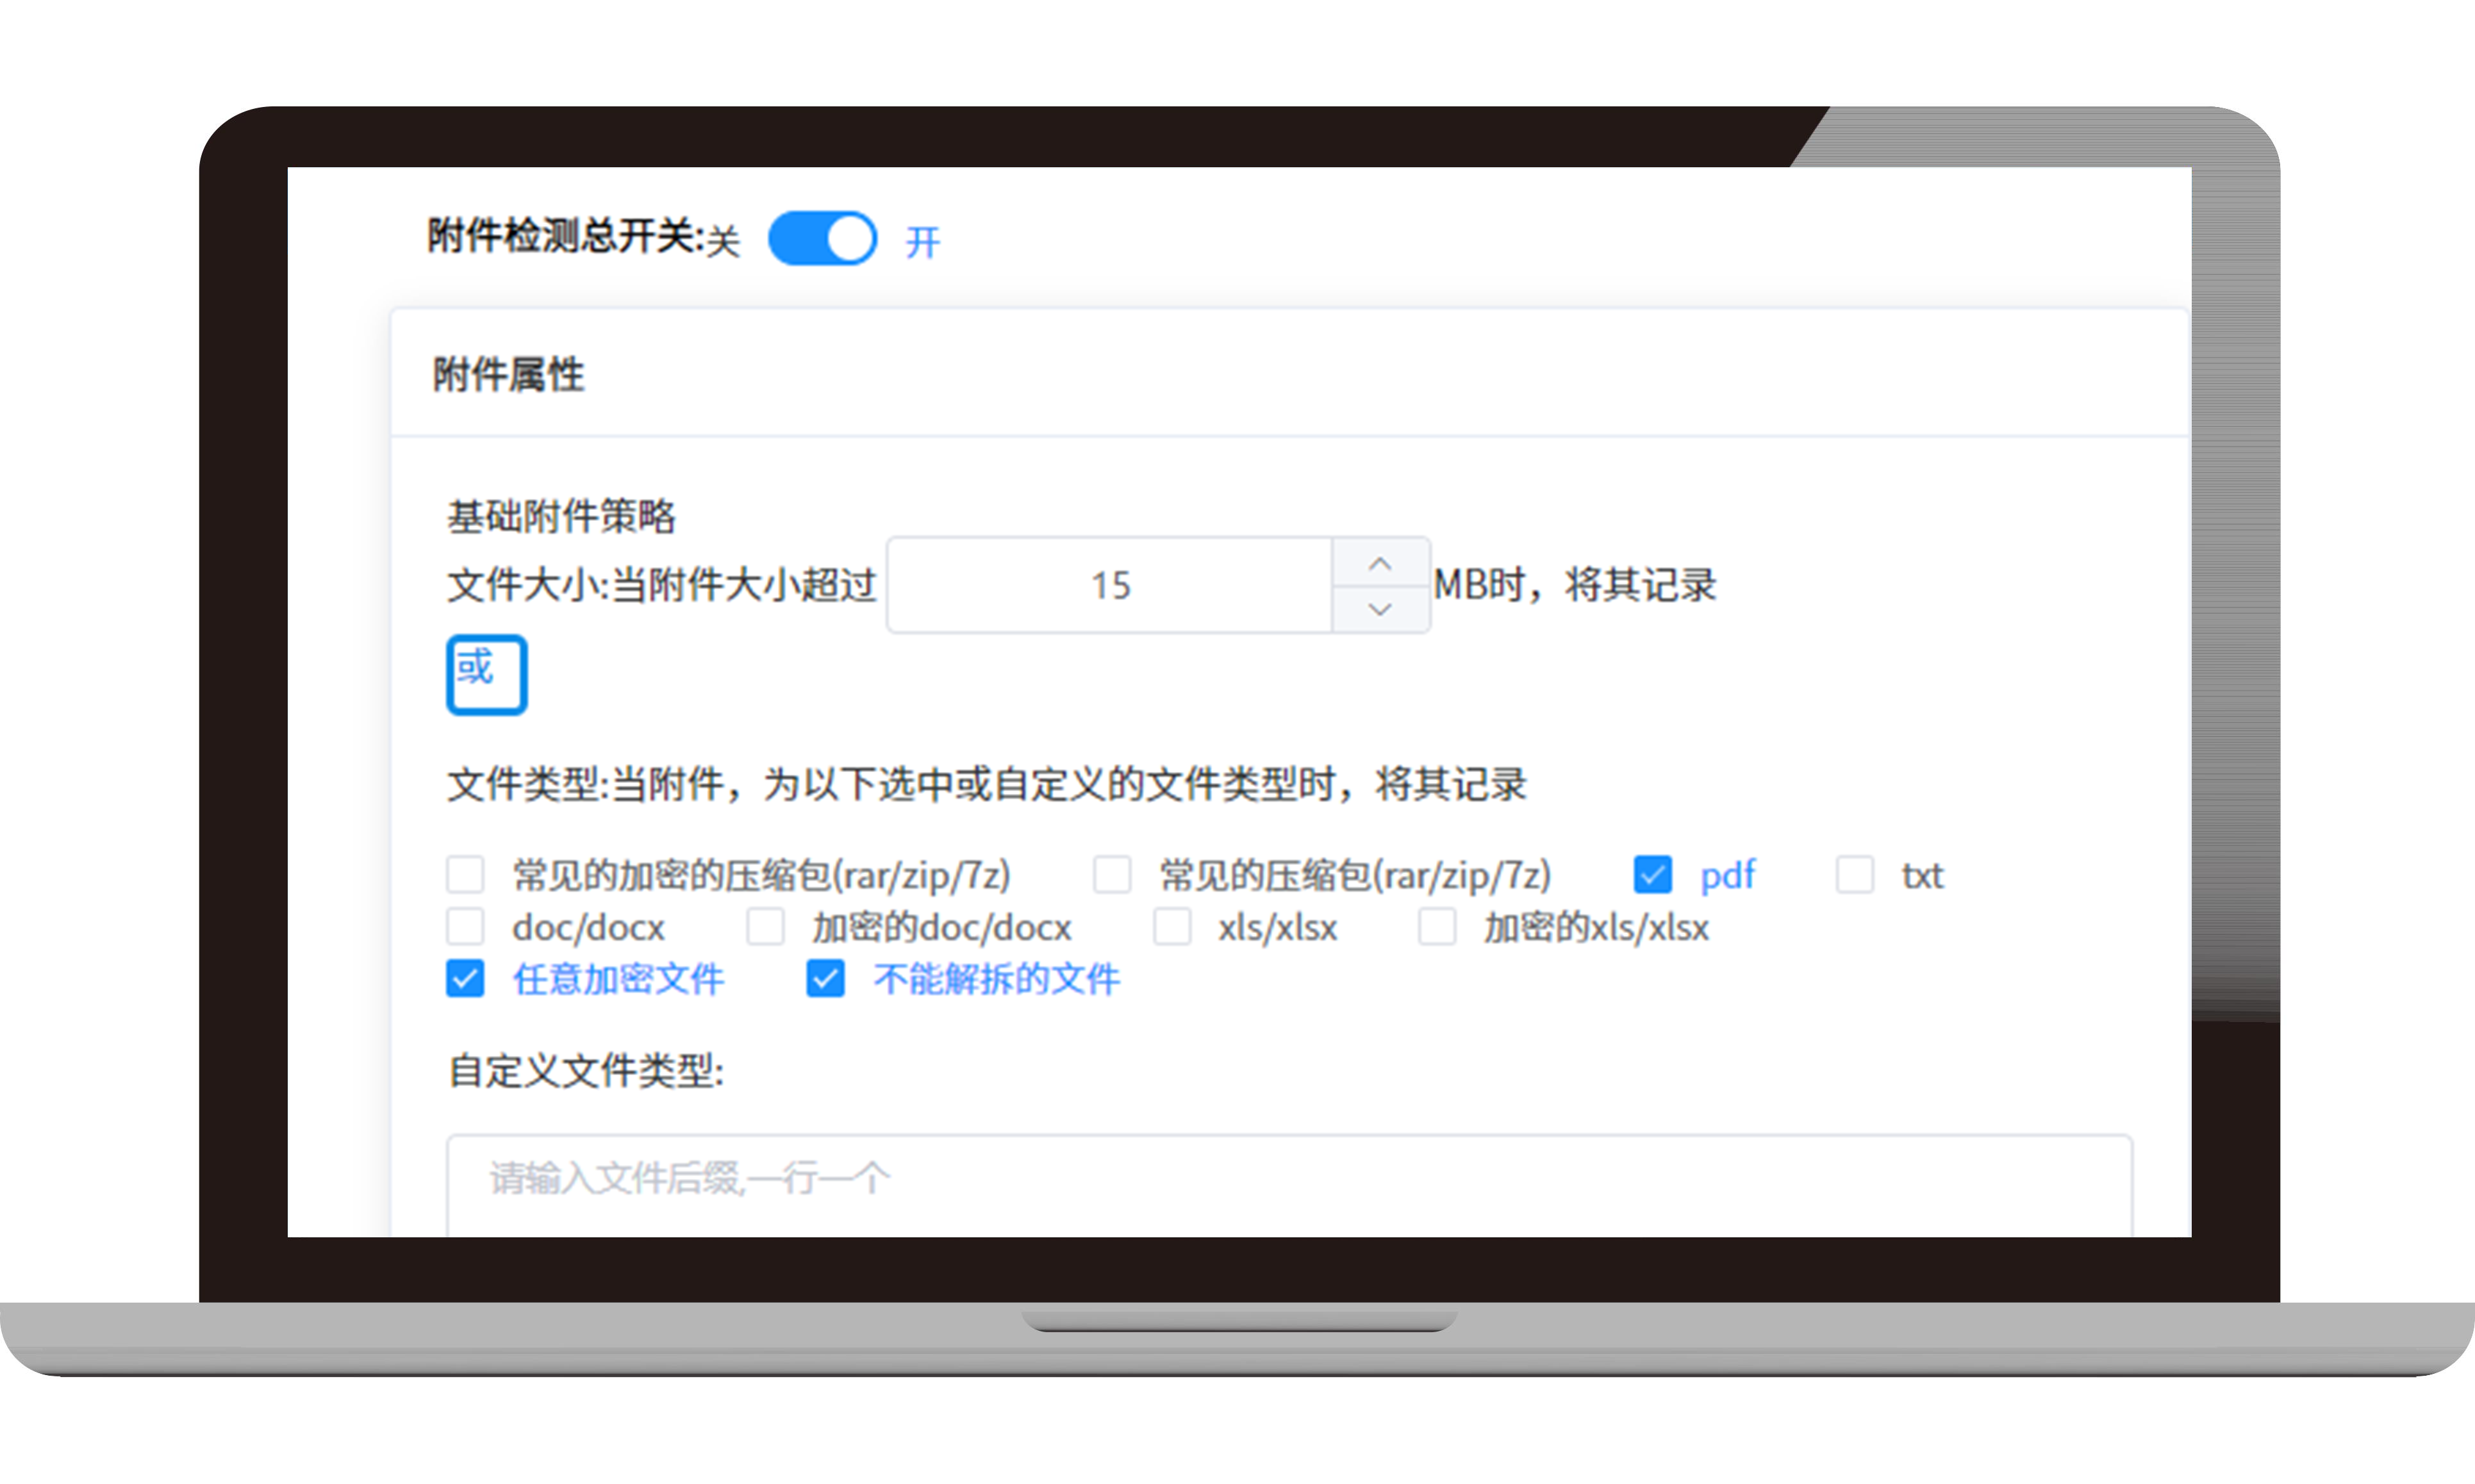This screenshot has width=2475, height=1484.
Task: Uncheck the 不能解拆的文件 checkbox
Action: [x=825, y=978]
